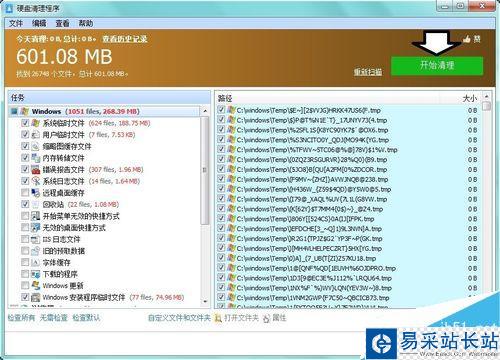Click the 错误报告文件 item icon
The height and width of the screenshot is (360, 500).
tap(36, 170)
